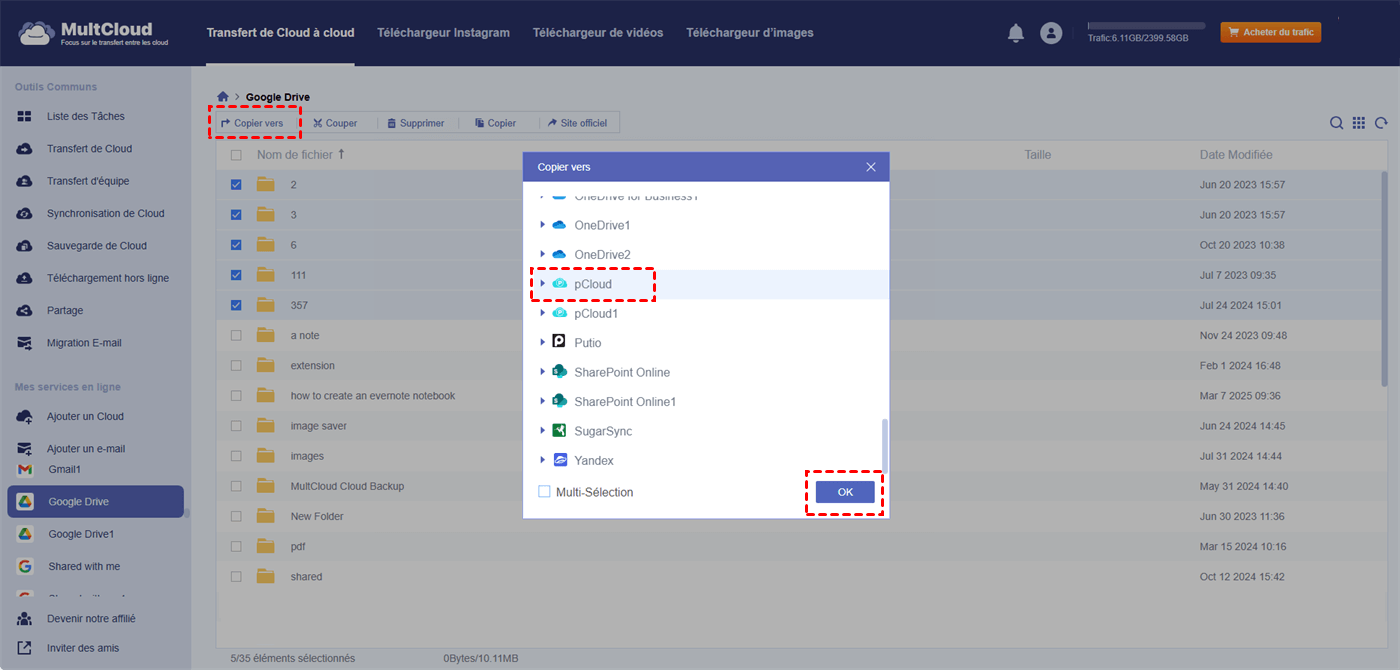Image resolution: width=1400 pixels, height=670 pixels.
Task: Click the traffic usage progress bar
Action: [1146, 26]
